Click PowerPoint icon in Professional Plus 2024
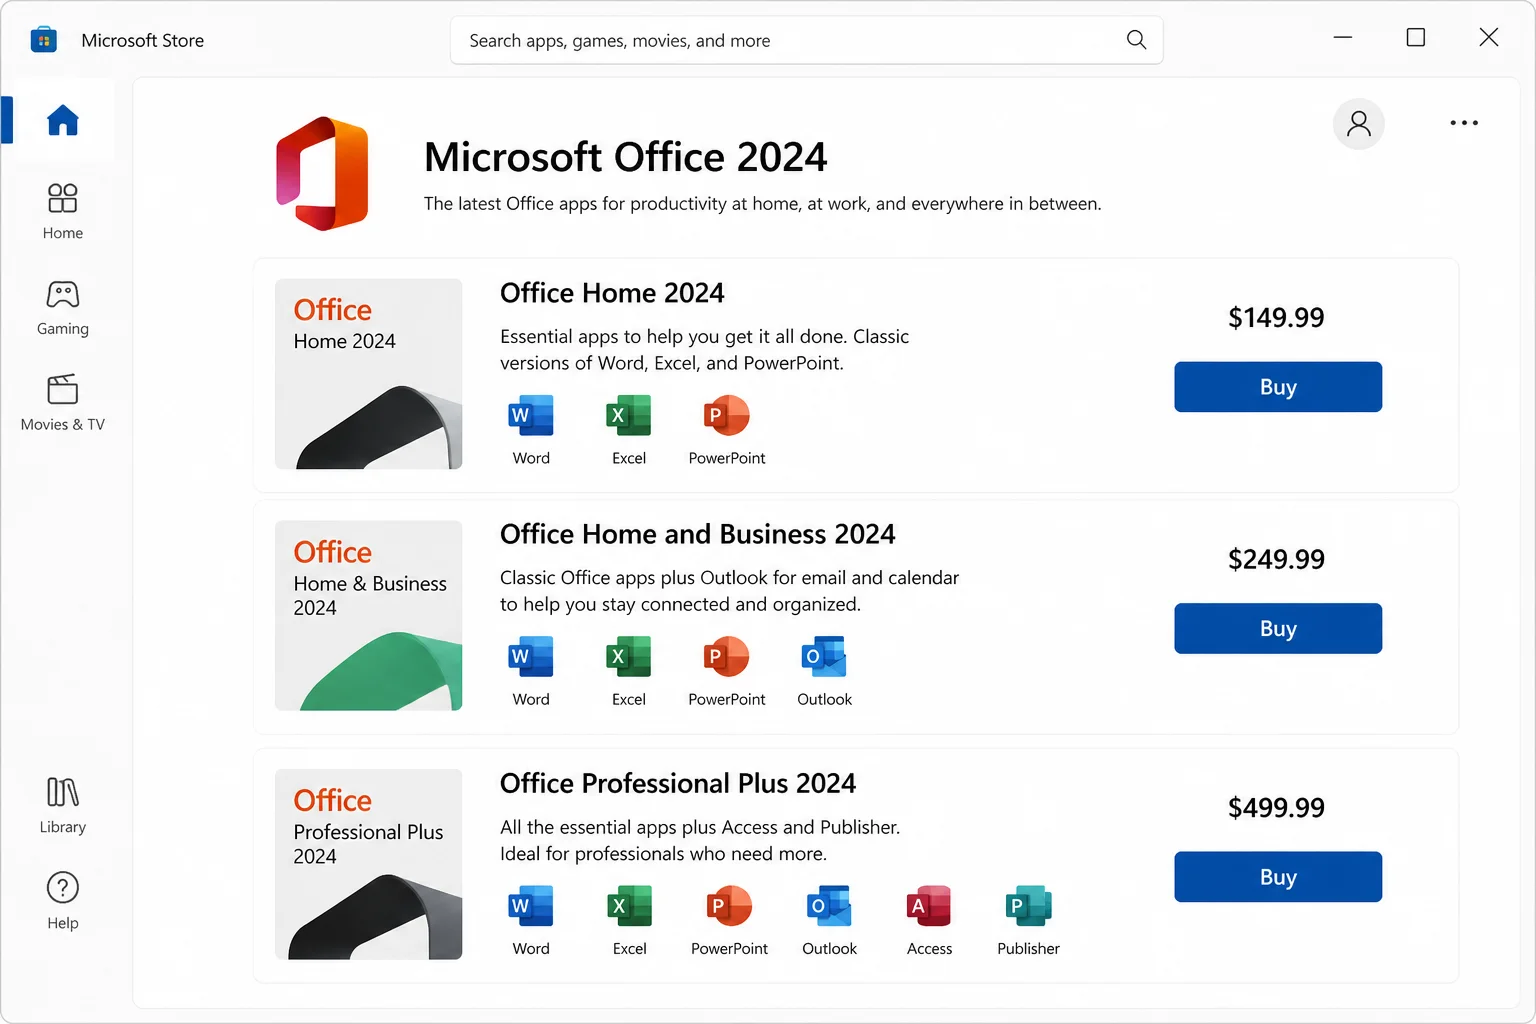Image resolution: width=1536 pixels, height=1024 pixels. click(730, 906)
